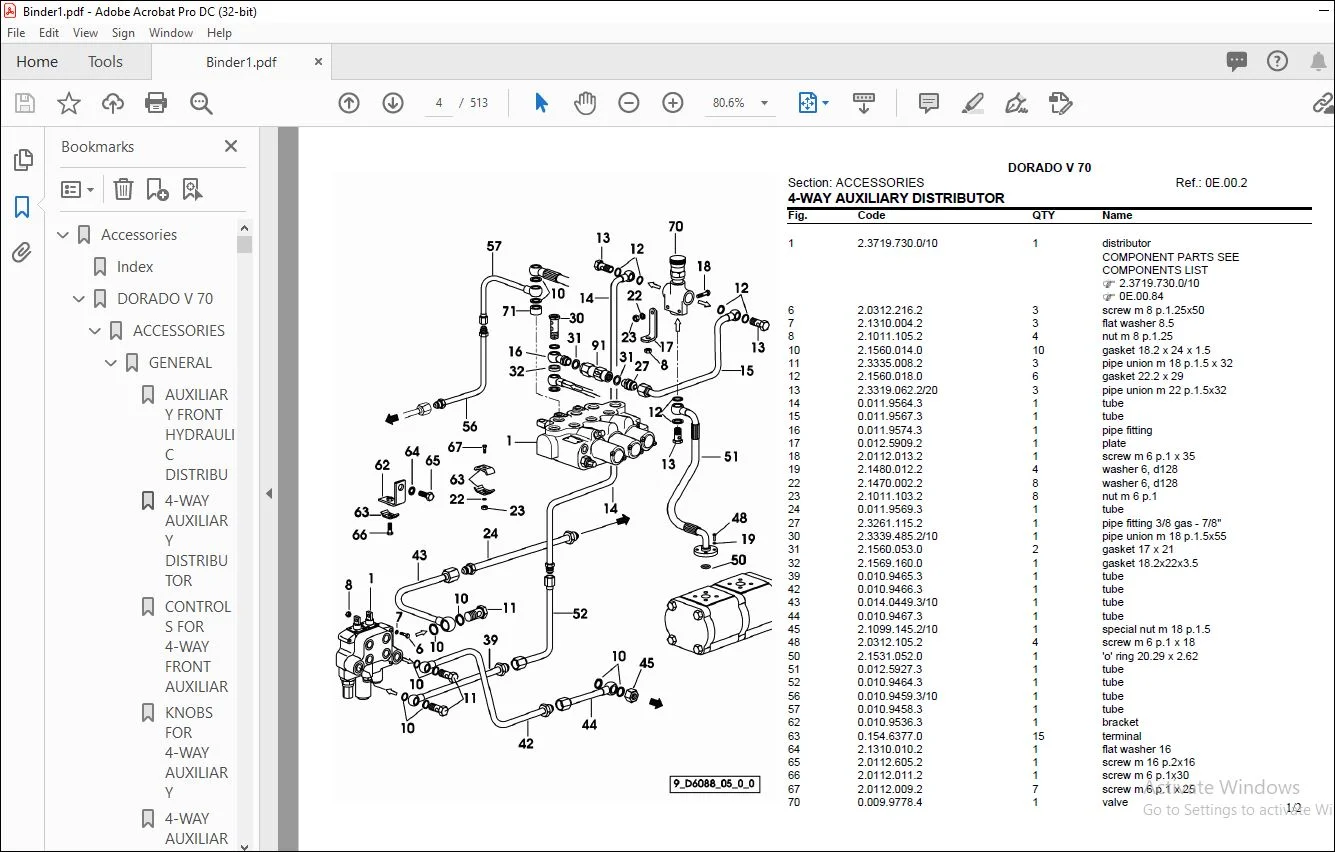Open the Fill and Sign tool
Screen dimensions: 1335x852
pos(1017,103)
